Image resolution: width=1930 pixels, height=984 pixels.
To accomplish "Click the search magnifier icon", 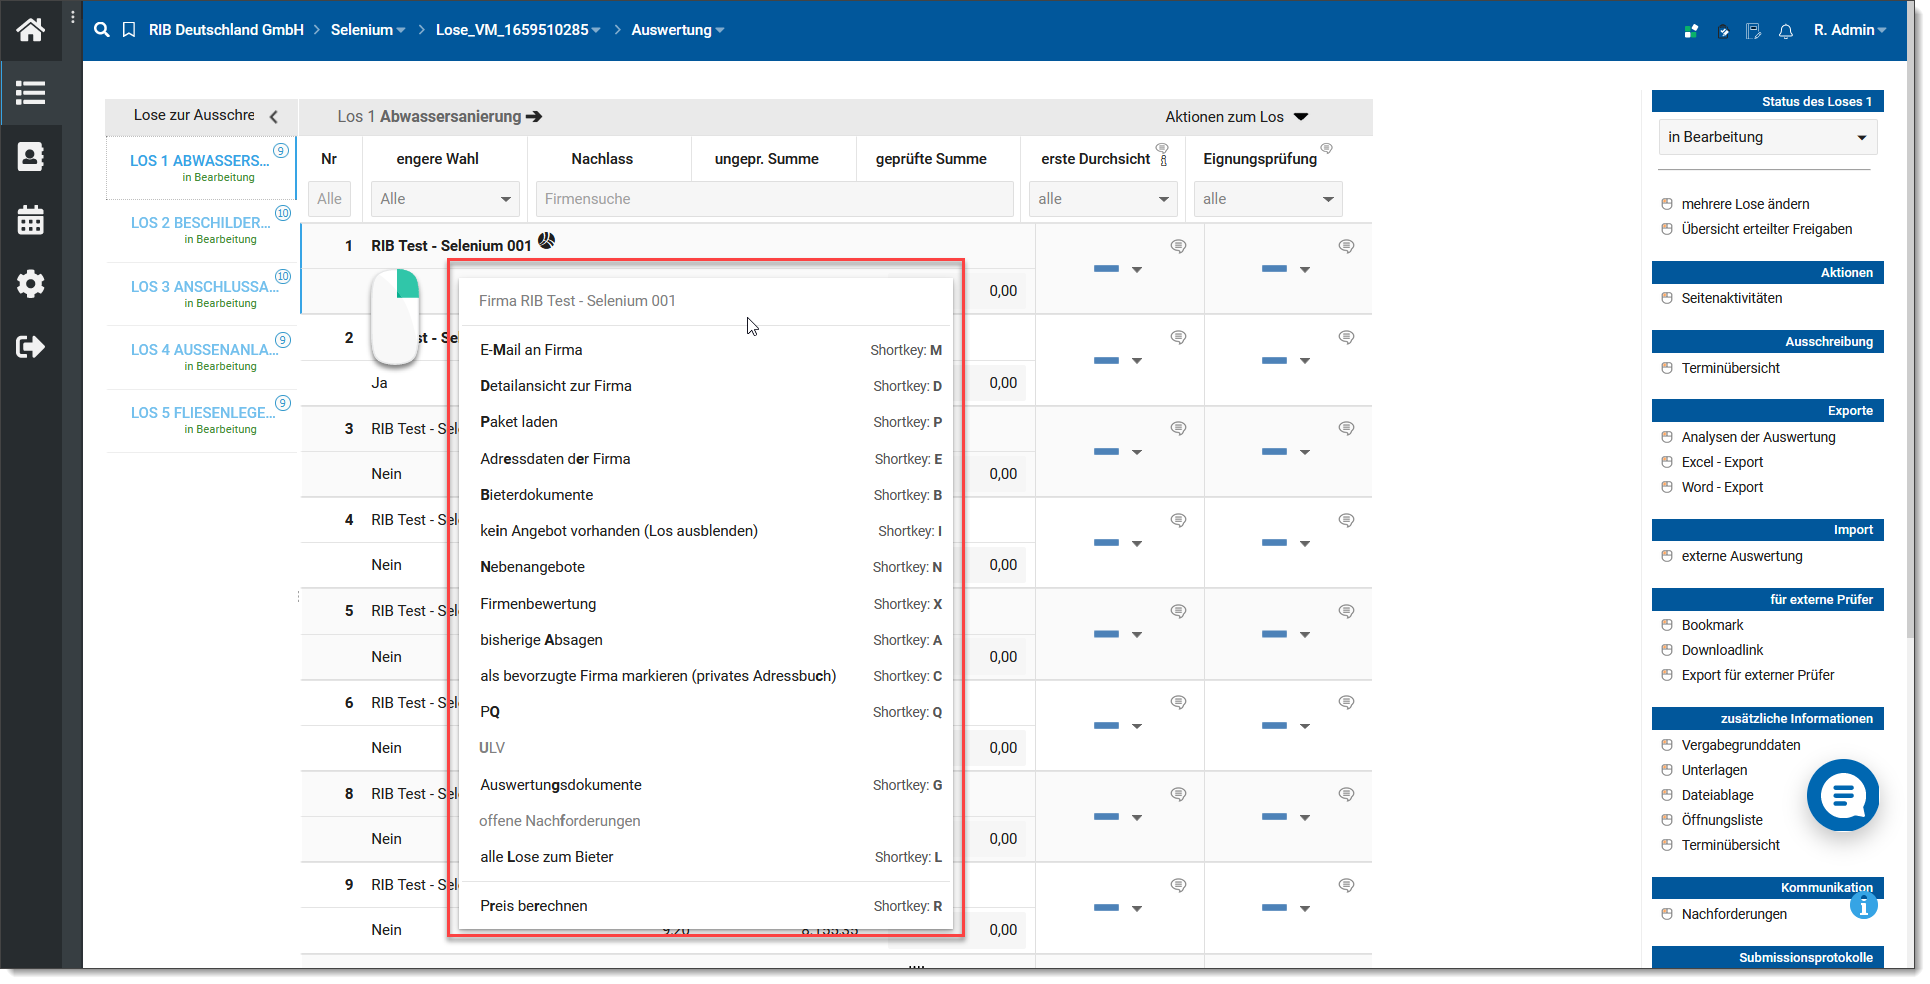I will click(101, 30).
